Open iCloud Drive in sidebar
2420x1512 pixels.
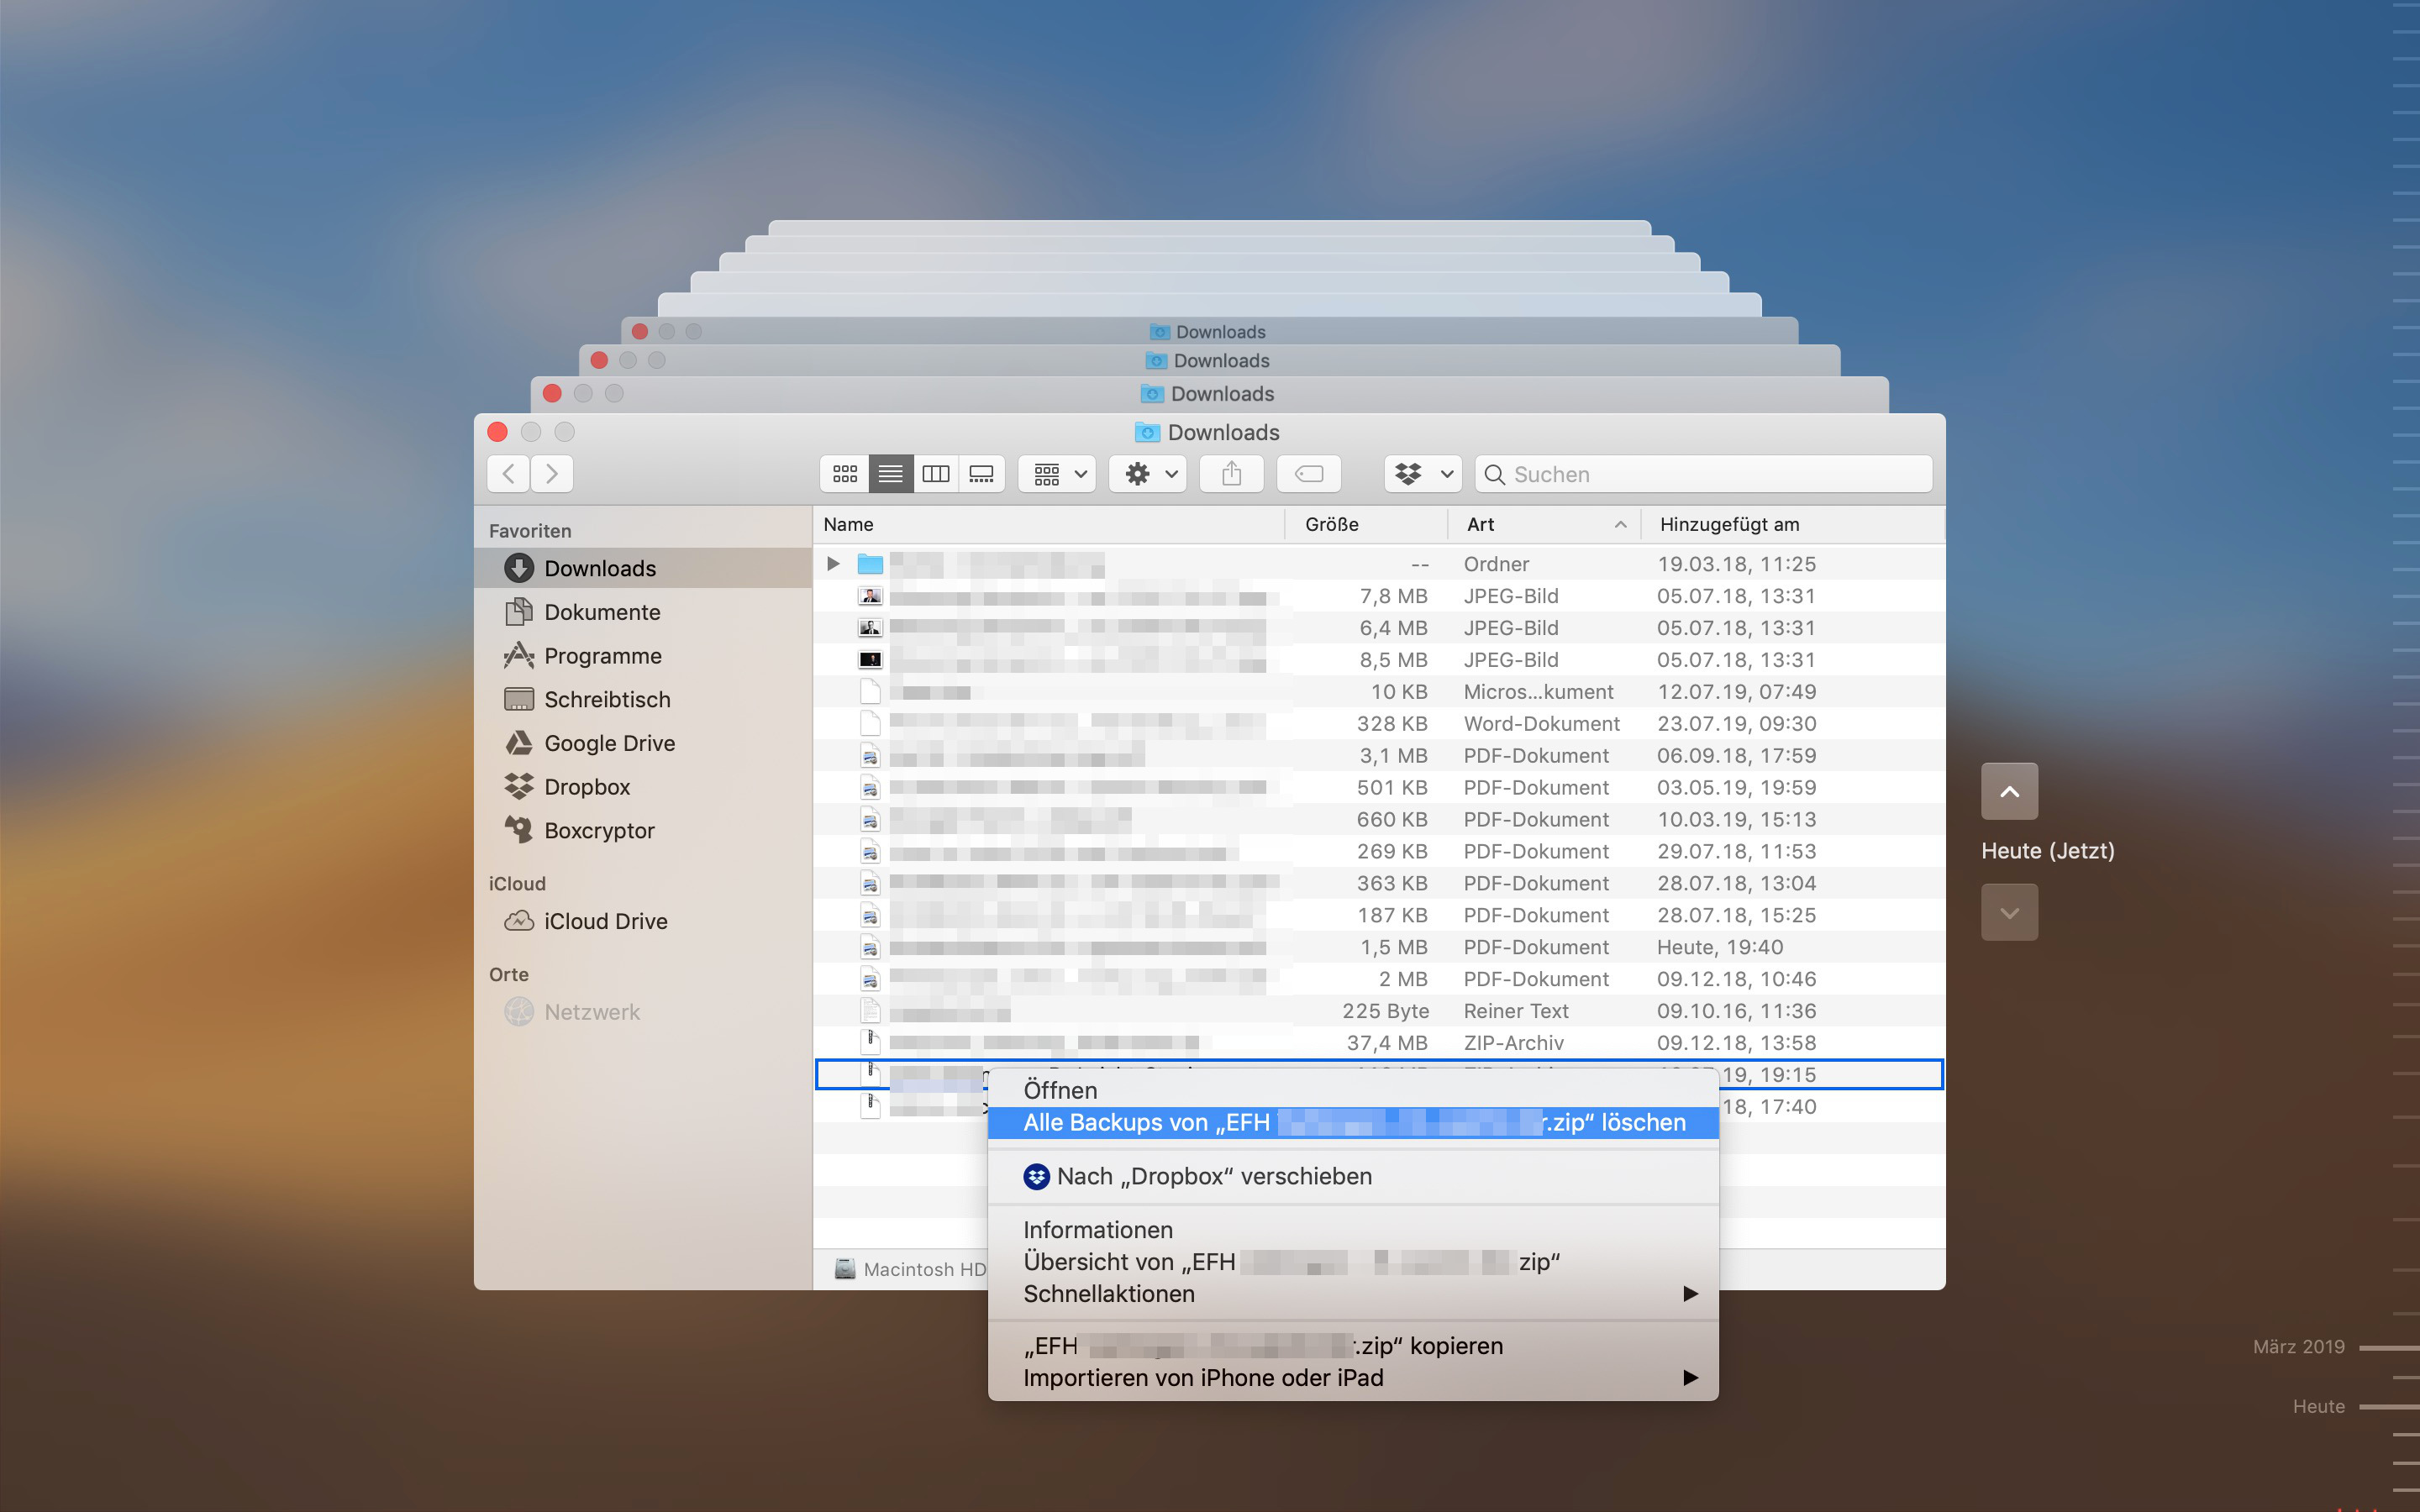[605, 921]
